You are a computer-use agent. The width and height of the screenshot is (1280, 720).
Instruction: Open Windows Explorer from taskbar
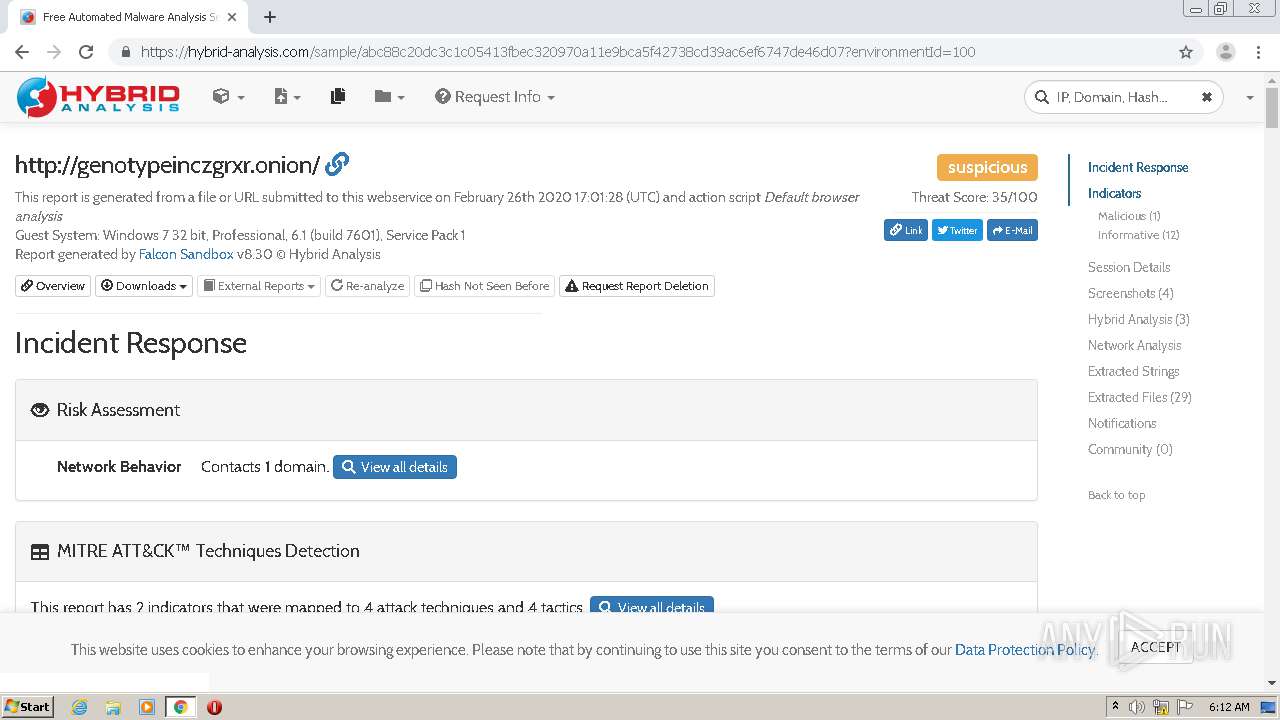coord(113,707)
